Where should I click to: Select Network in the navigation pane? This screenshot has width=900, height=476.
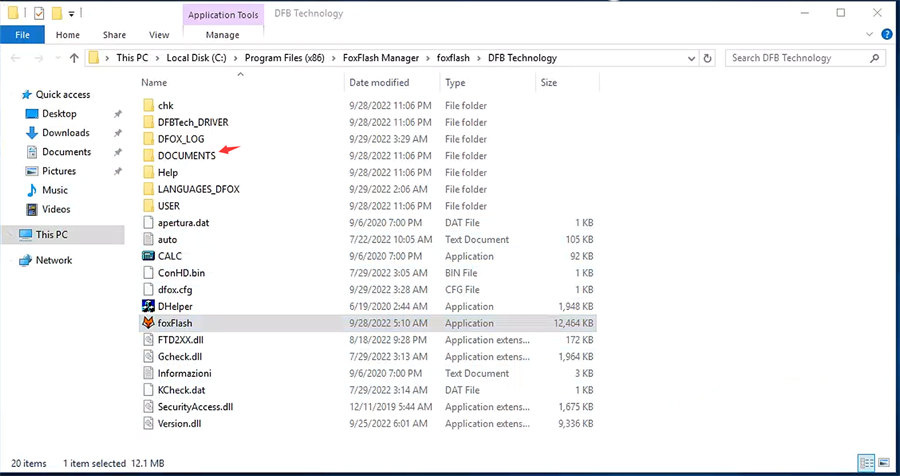coord(54,260)
